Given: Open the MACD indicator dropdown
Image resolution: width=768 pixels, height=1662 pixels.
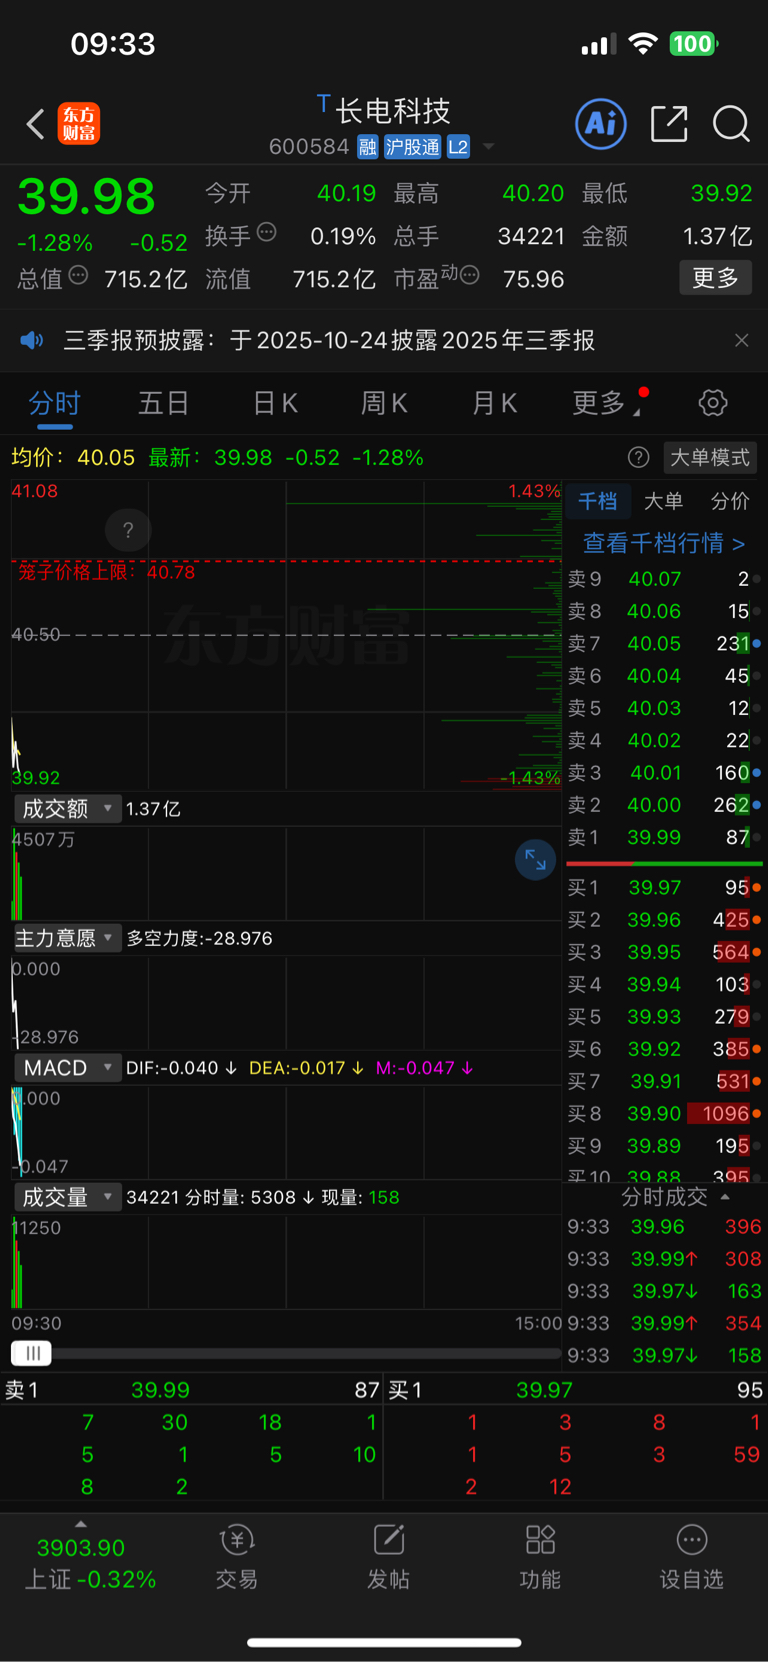Looking at the screenshot, I should [67, 1068].
